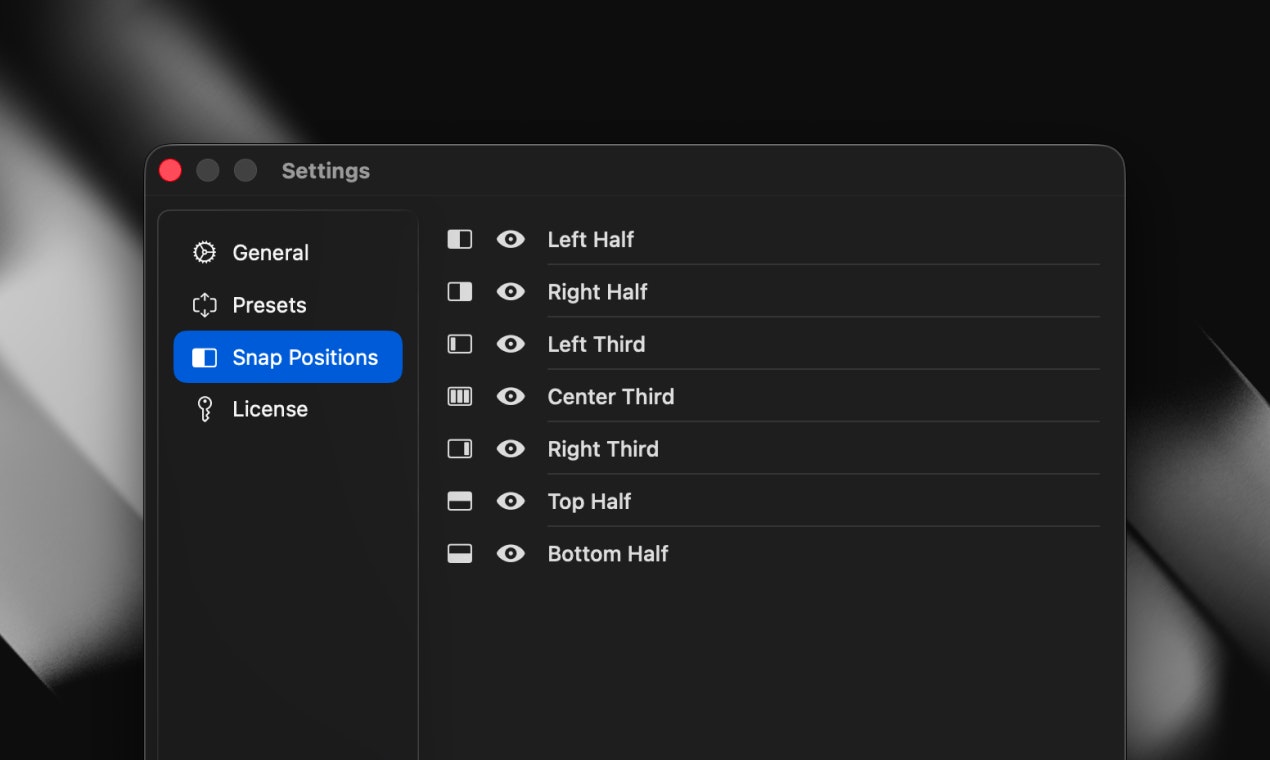This screenshot has width=1270, height=760.
Task: Toggle visibility of the Left Half snap position
Action: click(511, 239)
